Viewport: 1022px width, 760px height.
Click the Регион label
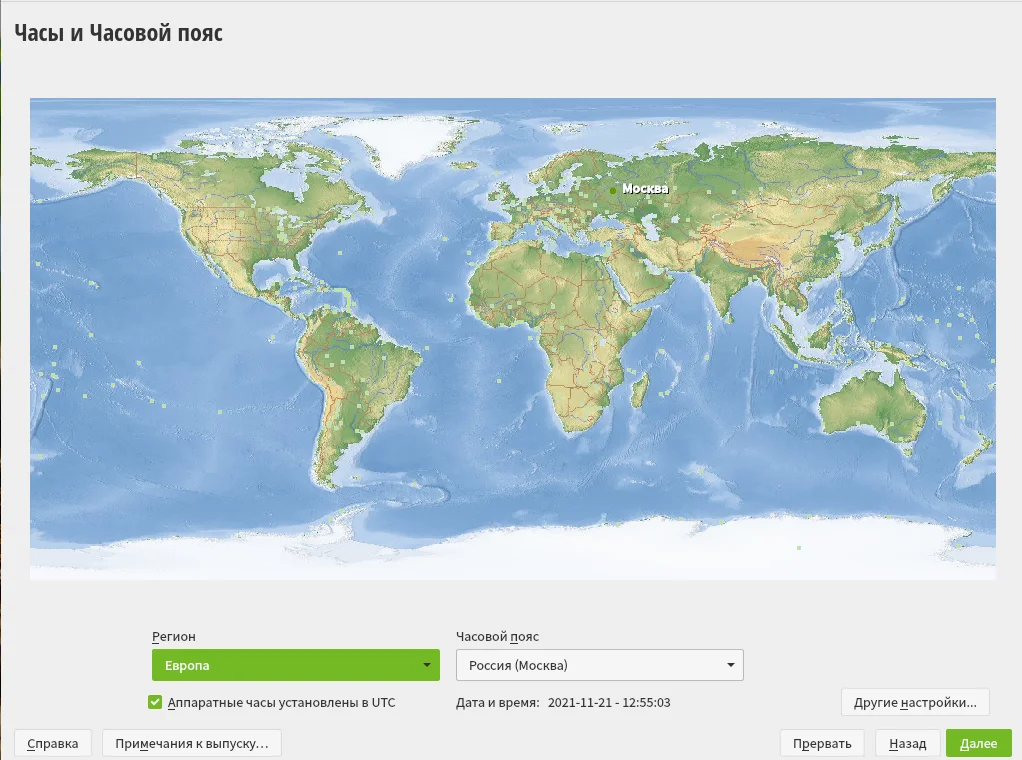[x=173, y=636]
